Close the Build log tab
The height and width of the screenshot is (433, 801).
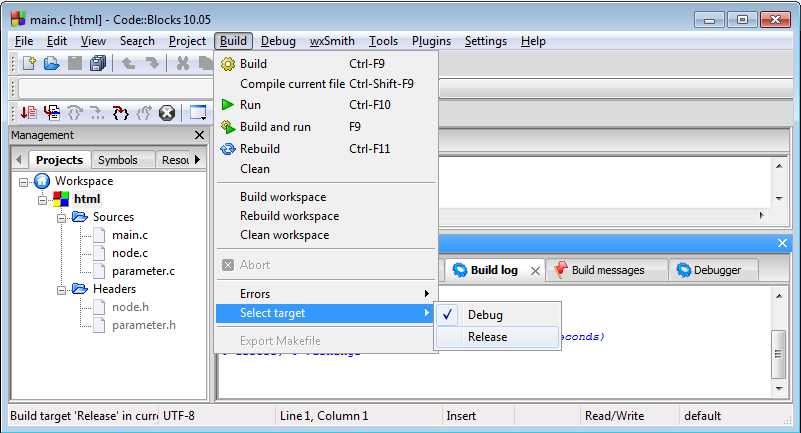[535, 270]
